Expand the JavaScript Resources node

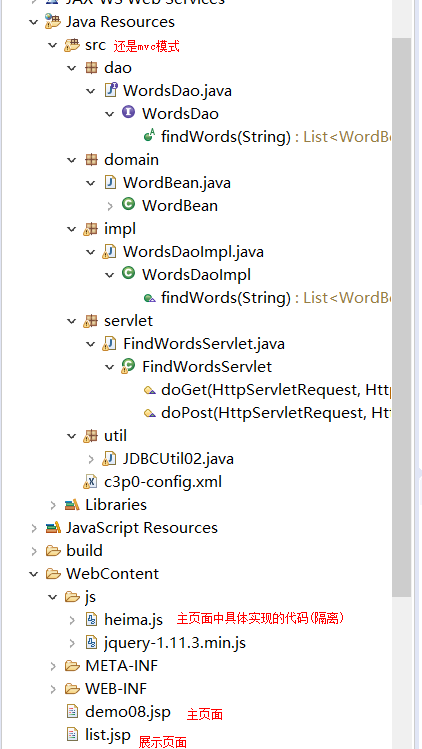pos(33,528)
